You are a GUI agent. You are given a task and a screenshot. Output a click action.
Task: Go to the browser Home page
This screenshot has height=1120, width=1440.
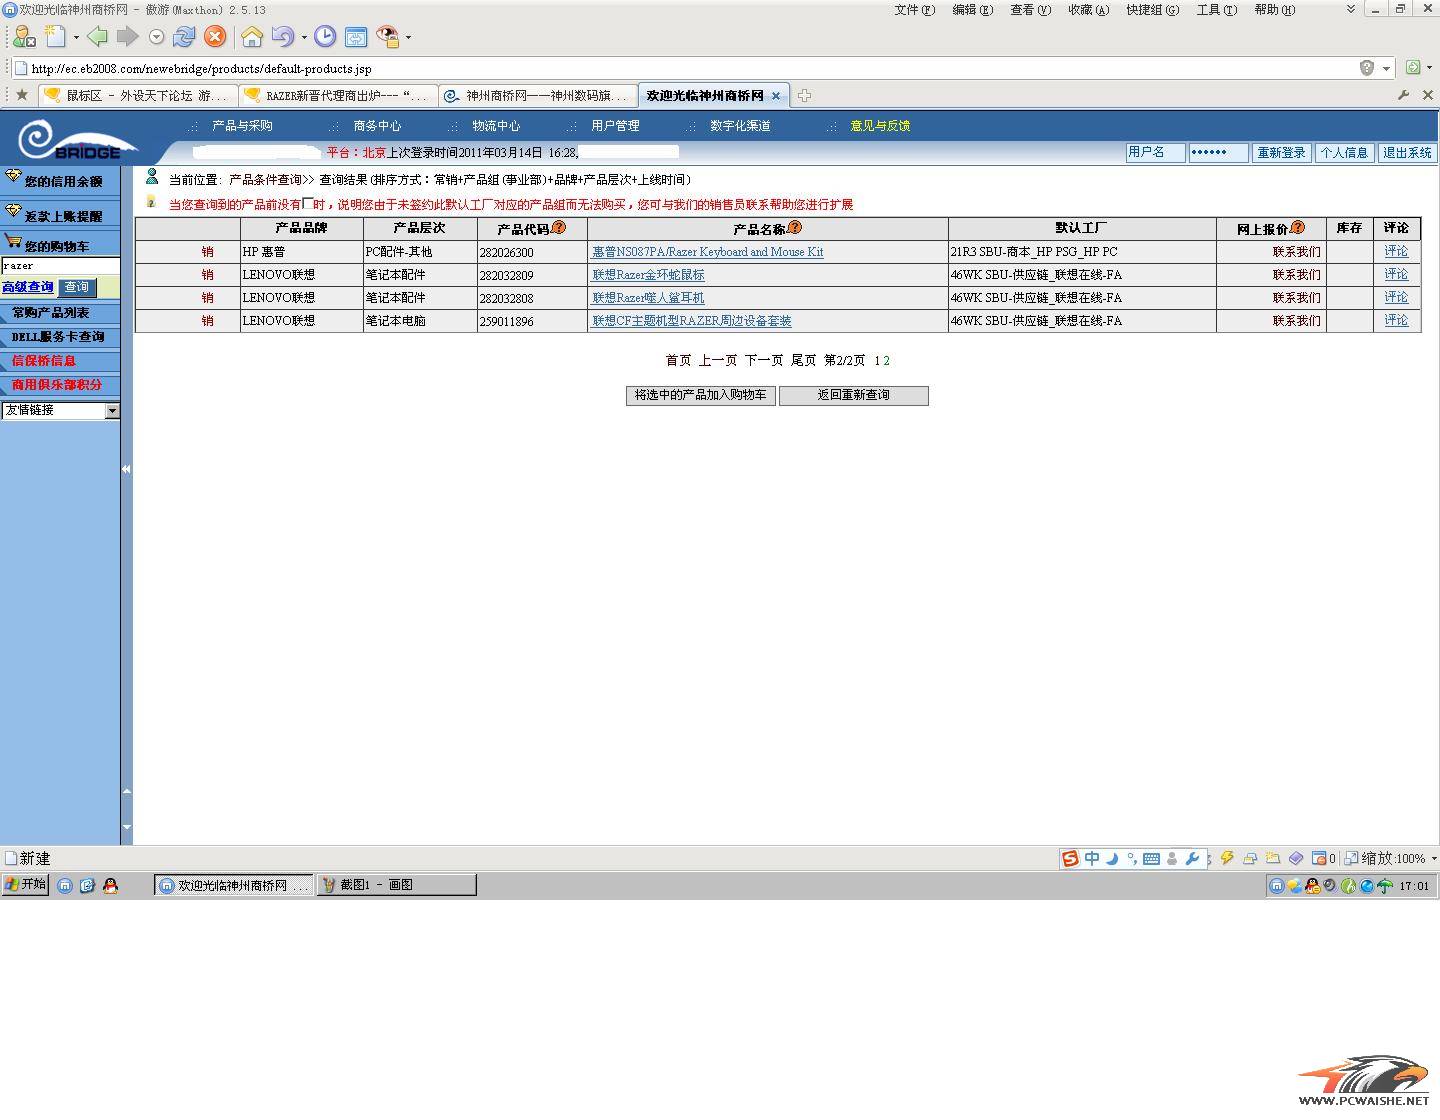tap(252, 37)
